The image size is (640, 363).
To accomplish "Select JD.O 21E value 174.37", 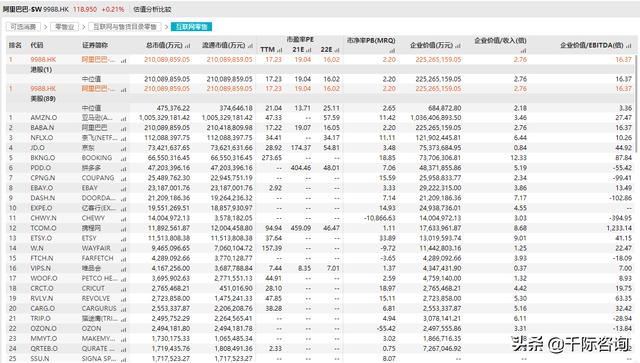I will (301, 148).
